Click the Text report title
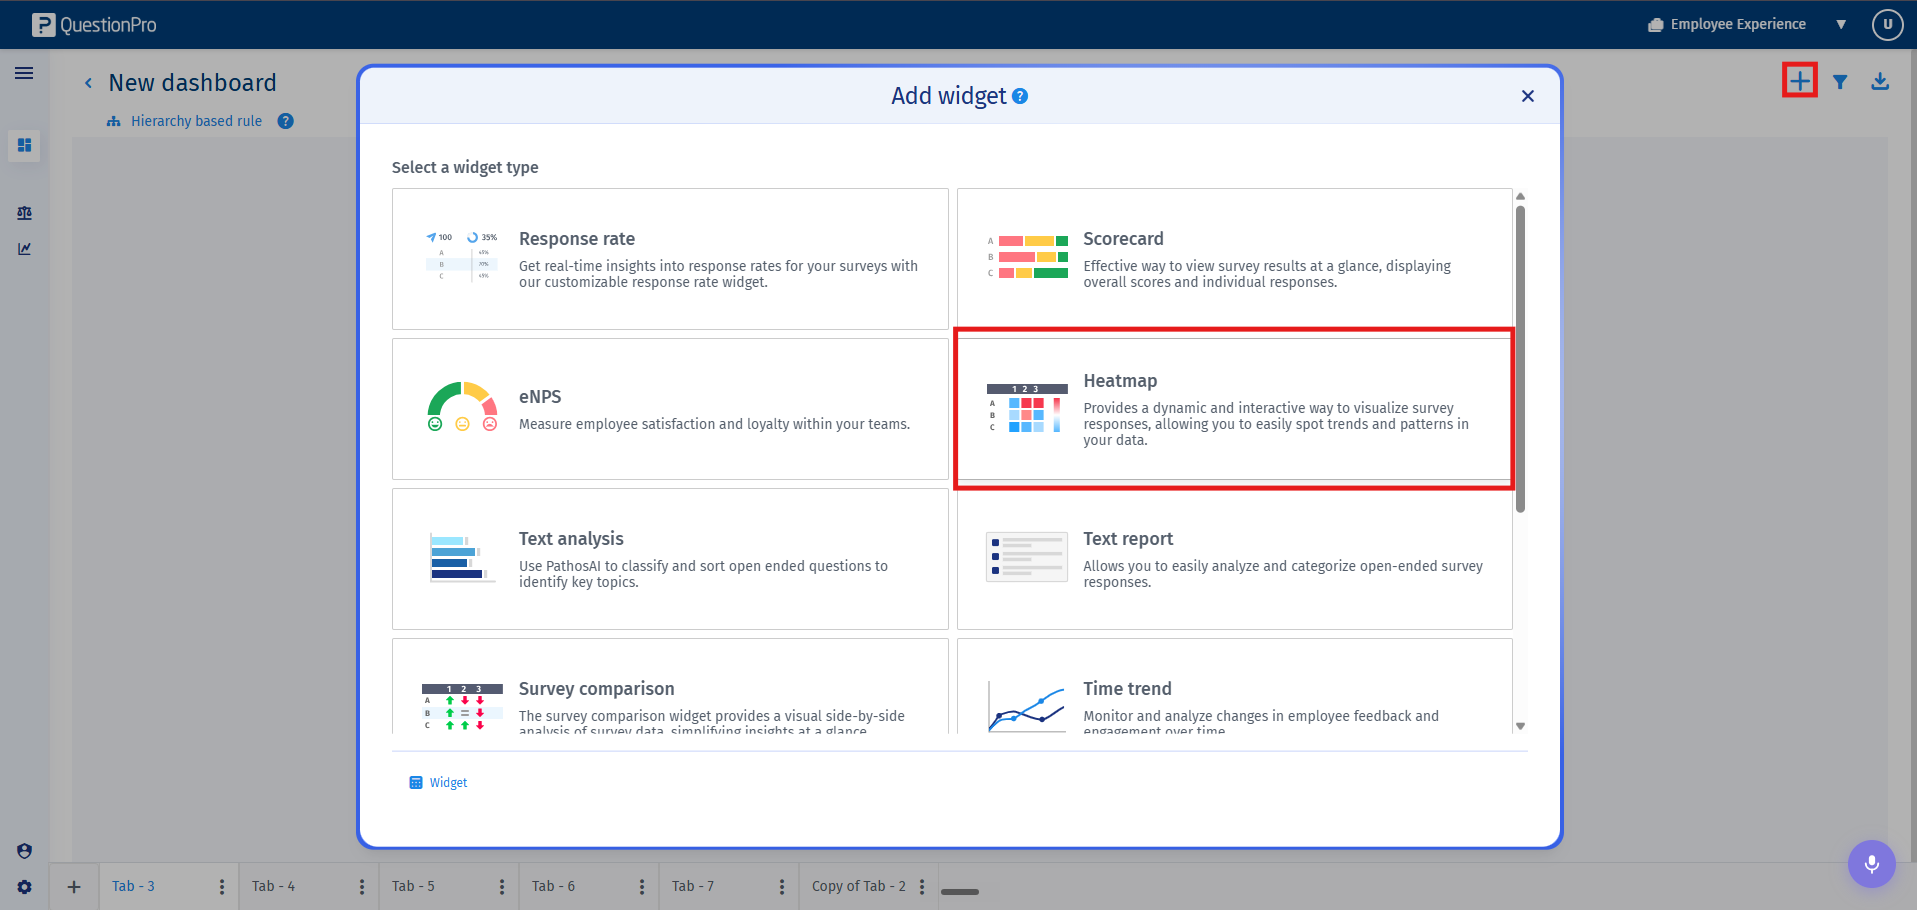The image size is (1917, 910). click(x=1128, y=539)
